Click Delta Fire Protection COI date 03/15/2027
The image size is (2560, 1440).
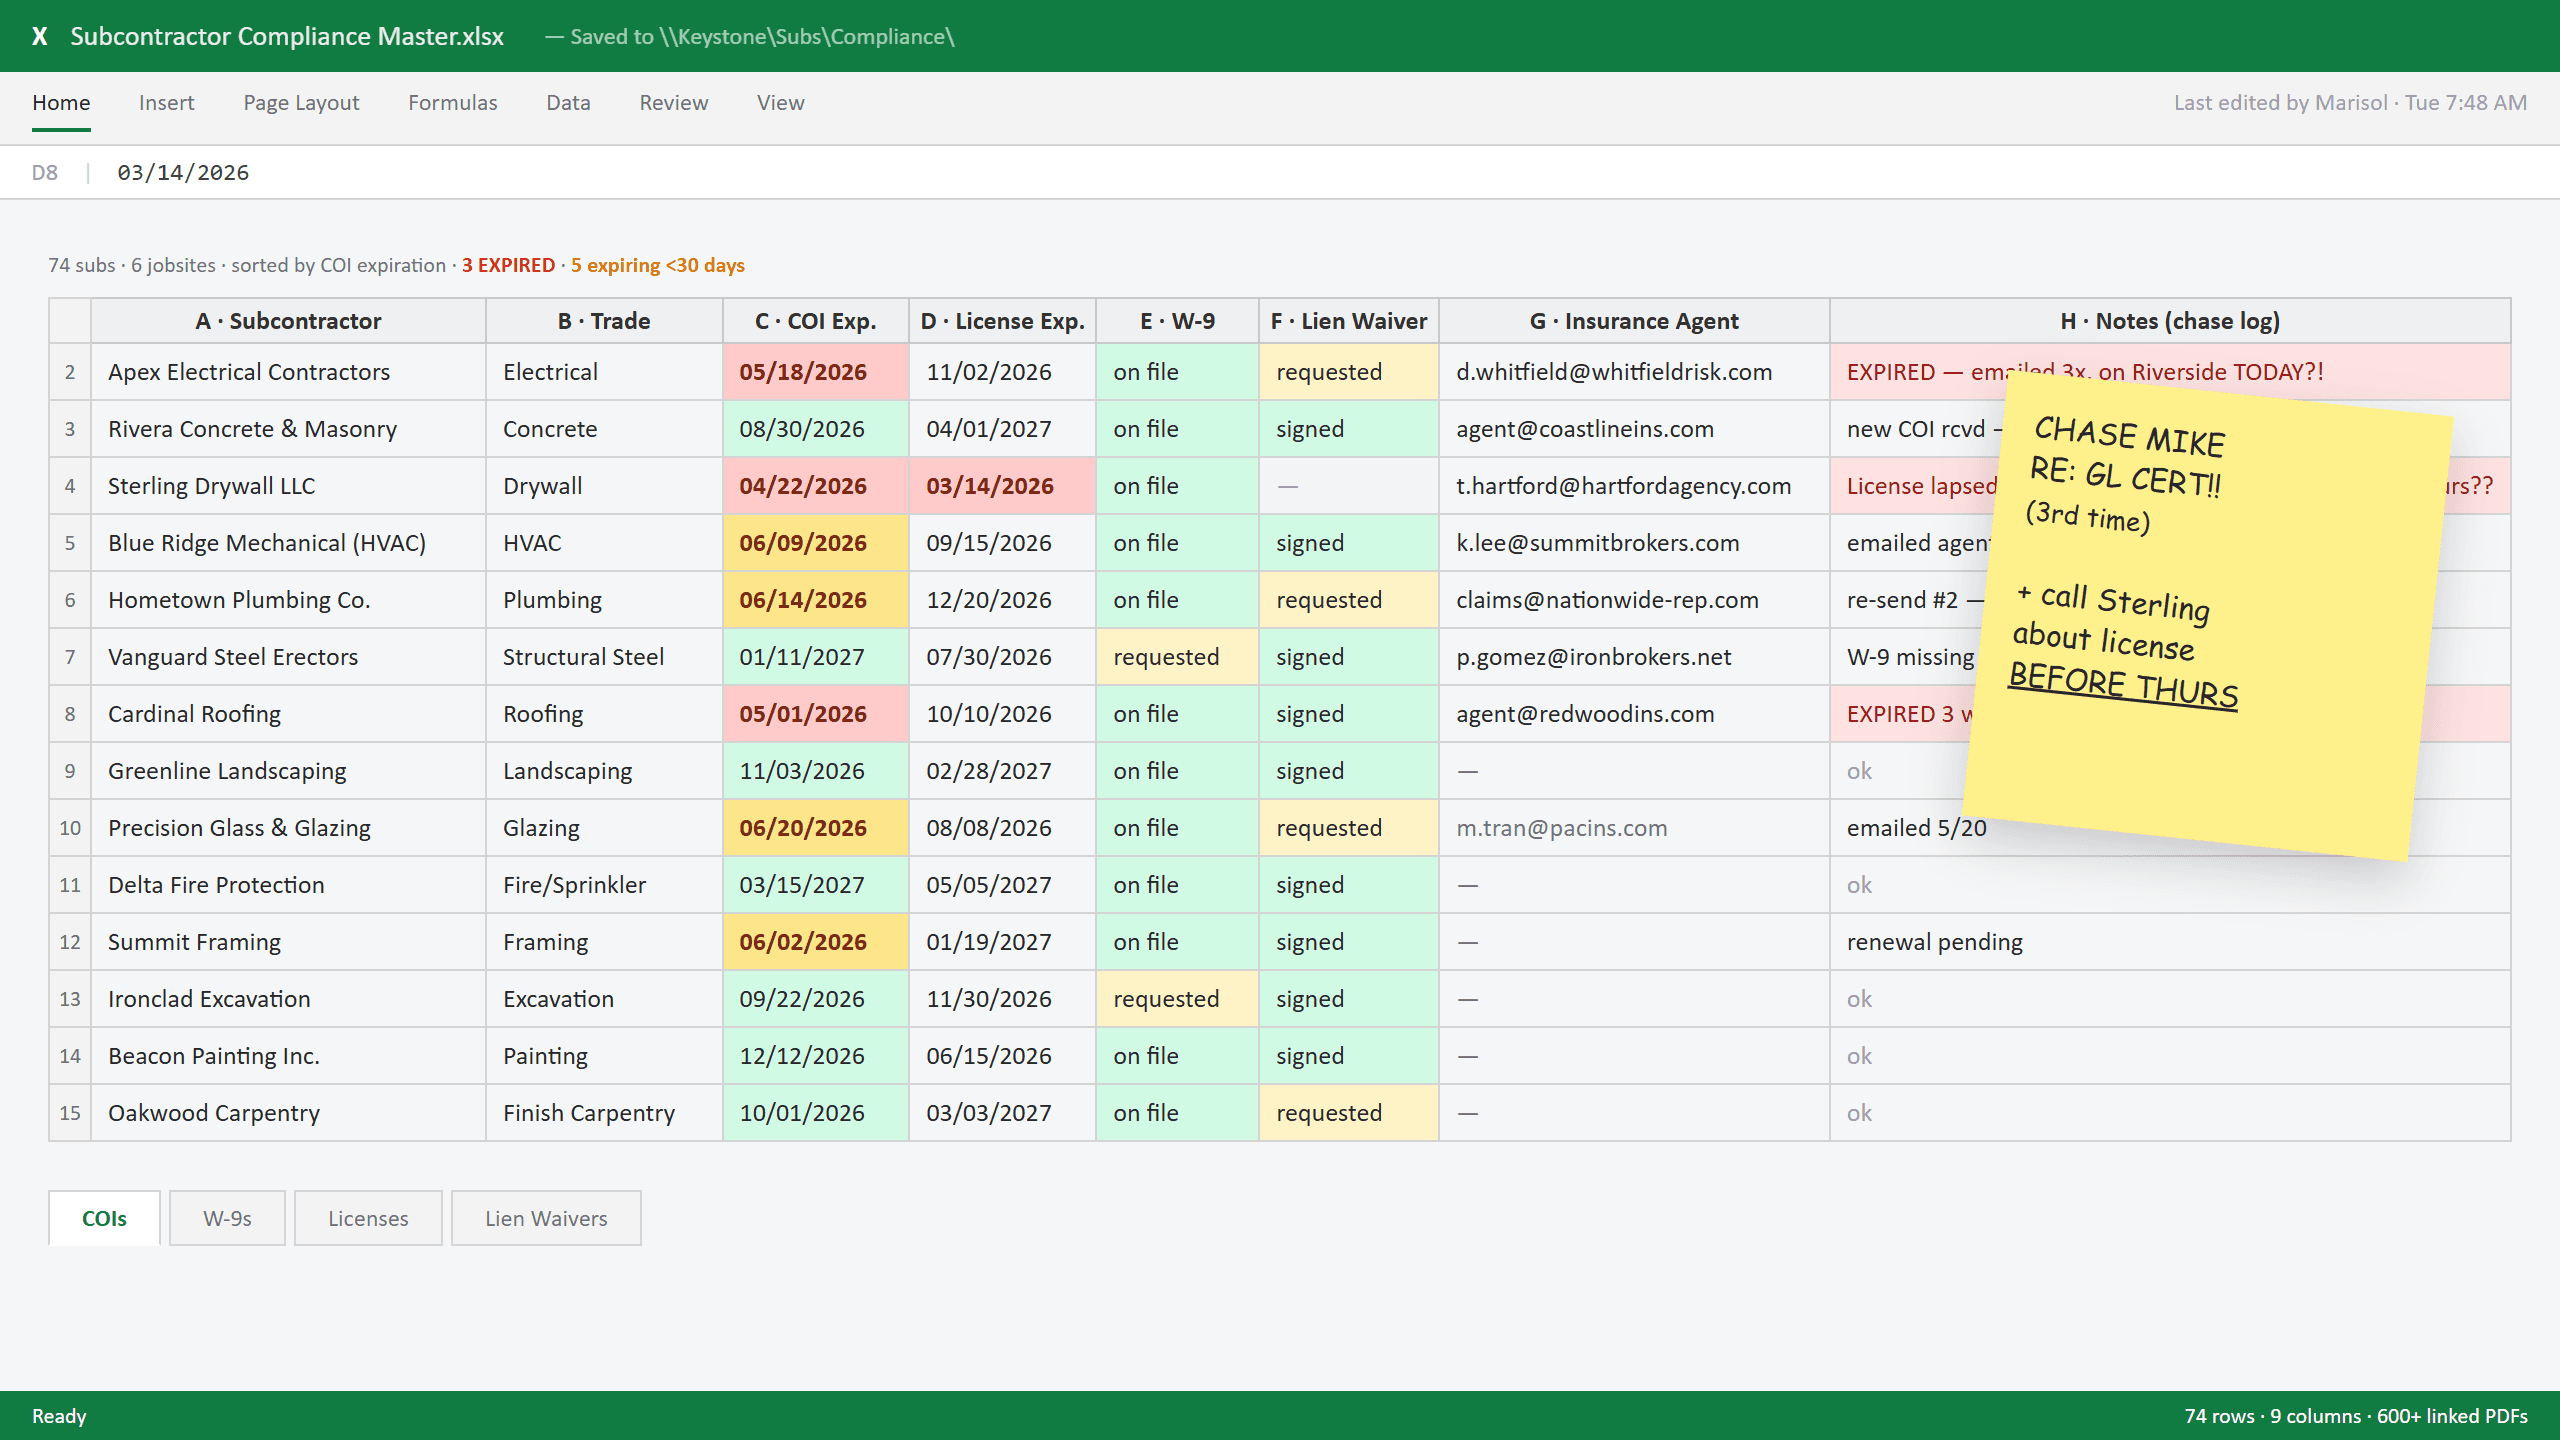tap(815, 885)
